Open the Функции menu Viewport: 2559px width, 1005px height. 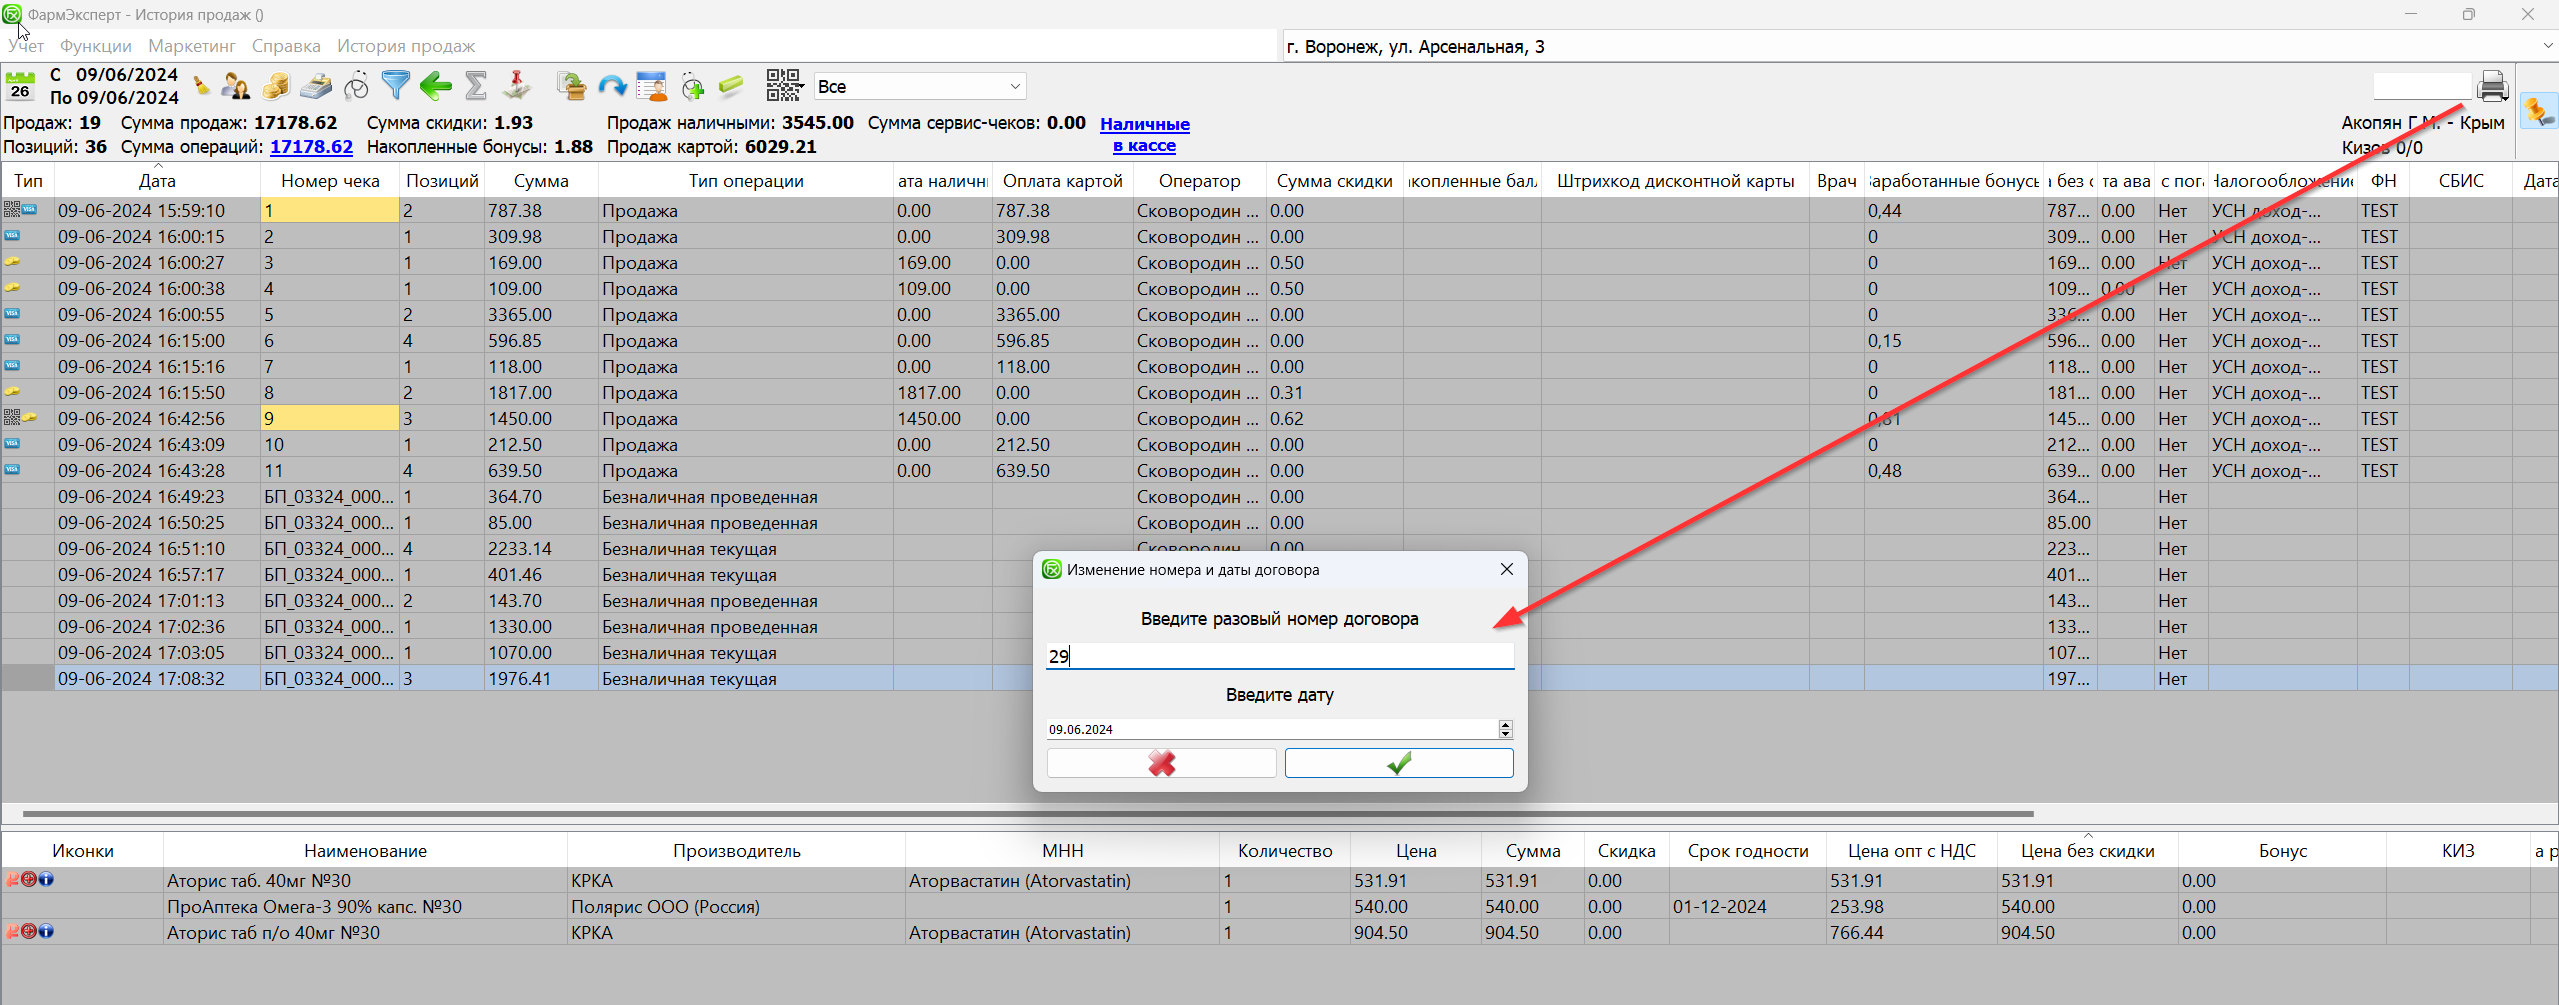tap(95, 46)
